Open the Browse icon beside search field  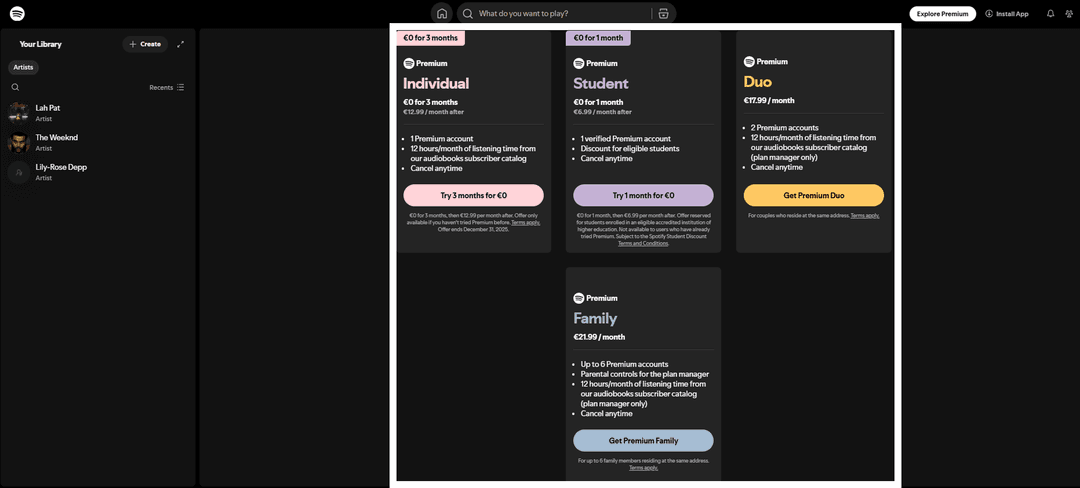663,13
